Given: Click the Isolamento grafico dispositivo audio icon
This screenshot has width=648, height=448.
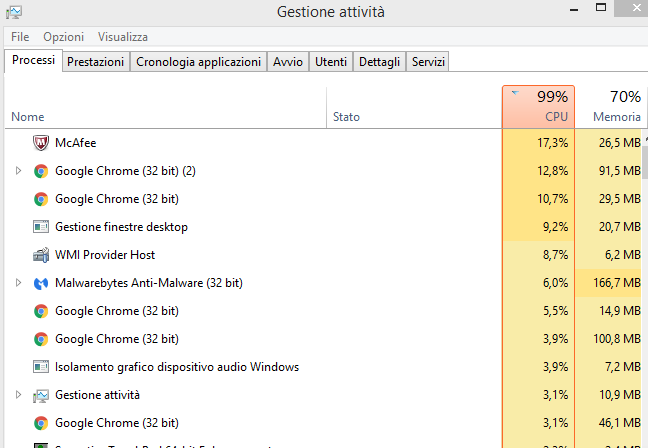Looking at the screenshot, I should pos(41,367).
